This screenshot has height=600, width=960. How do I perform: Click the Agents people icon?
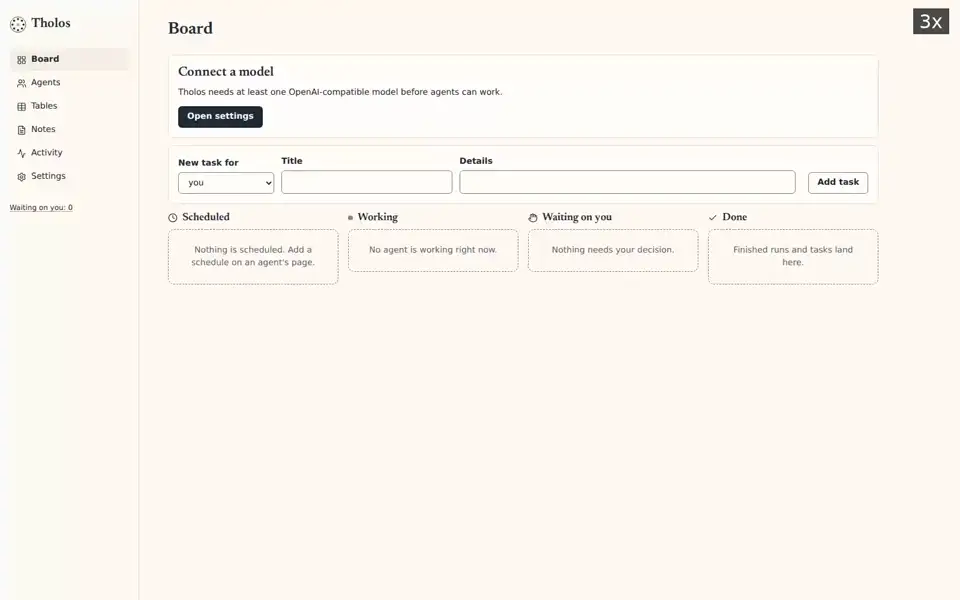(x=21, y=83)
